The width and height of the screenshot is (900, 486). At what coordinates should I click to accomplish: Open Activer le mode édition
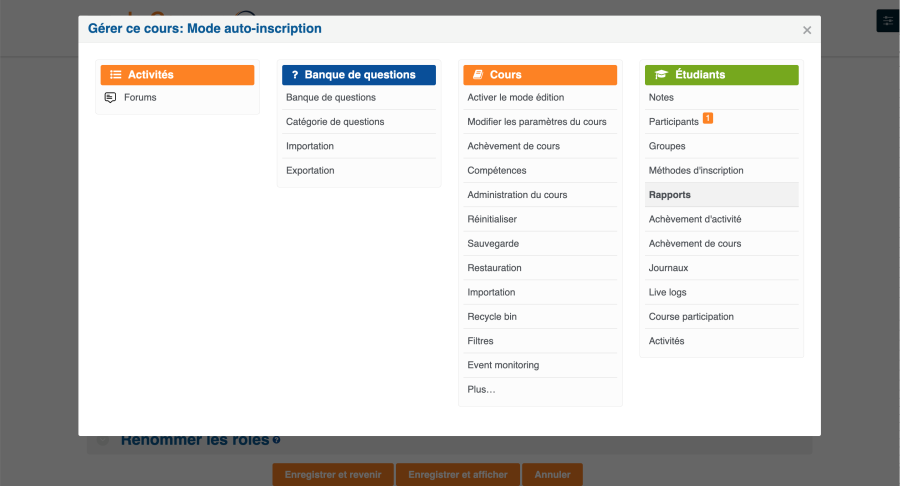[515, 98]
